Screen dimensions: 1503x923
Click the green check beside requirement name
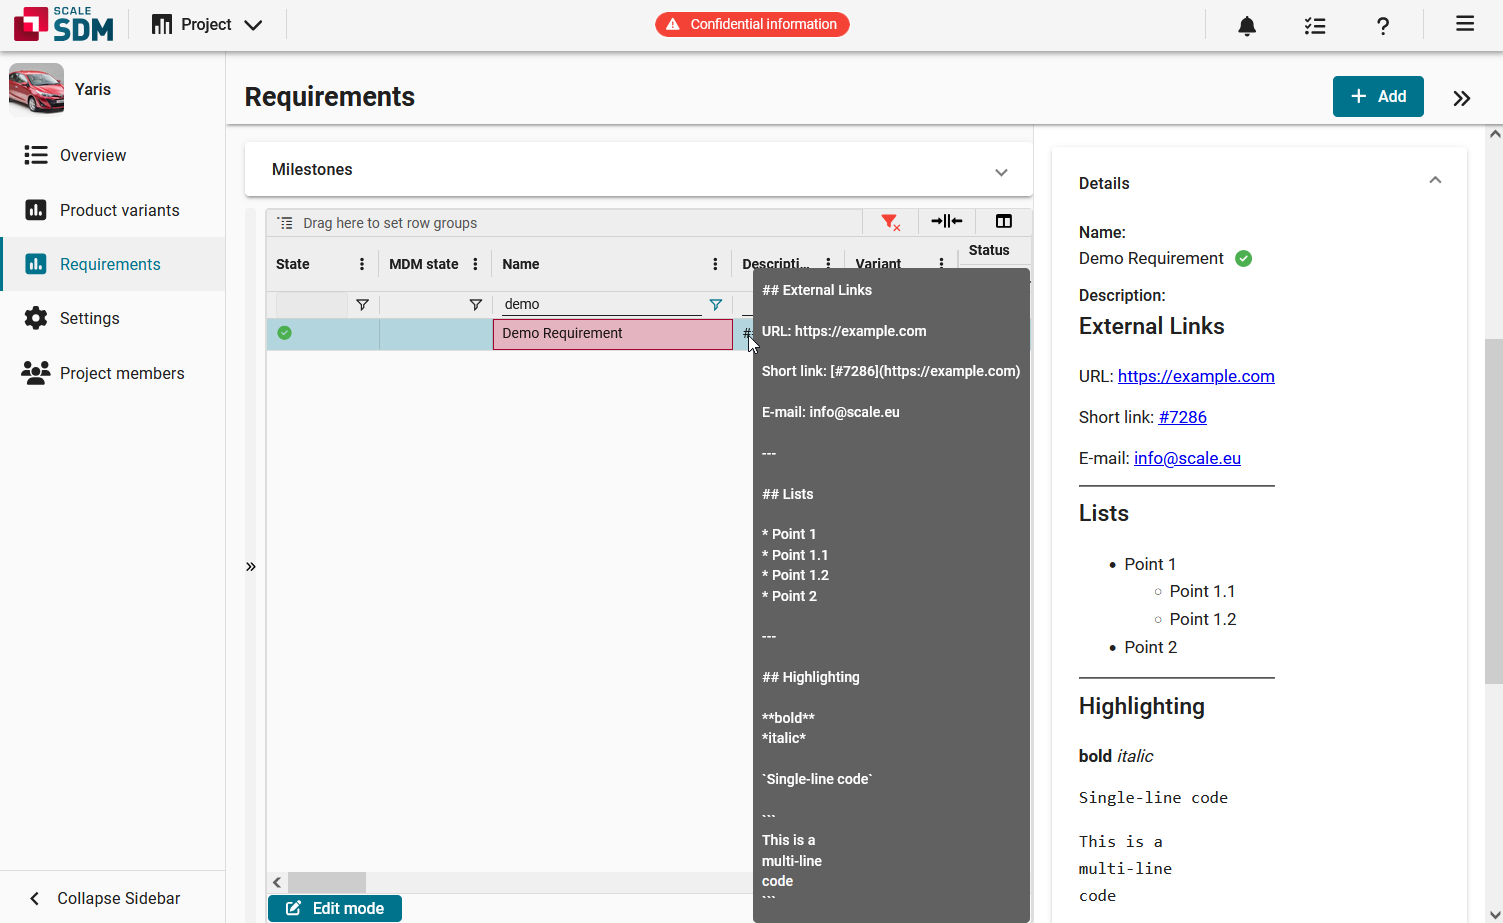point(1243,258)
